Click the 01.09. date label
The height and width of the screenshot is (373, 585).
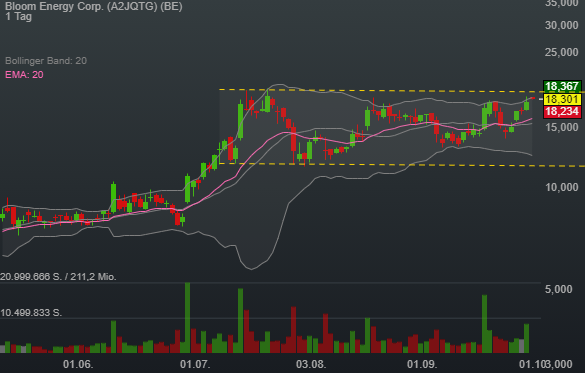point(422,364)
